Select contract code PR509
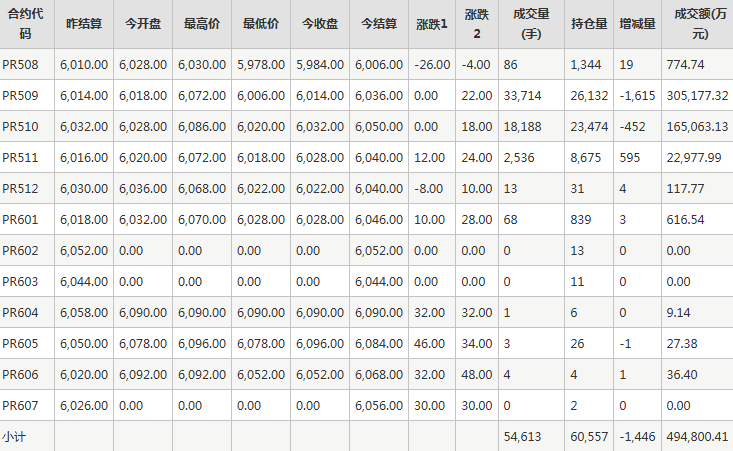733x451 pixels. 20,95
